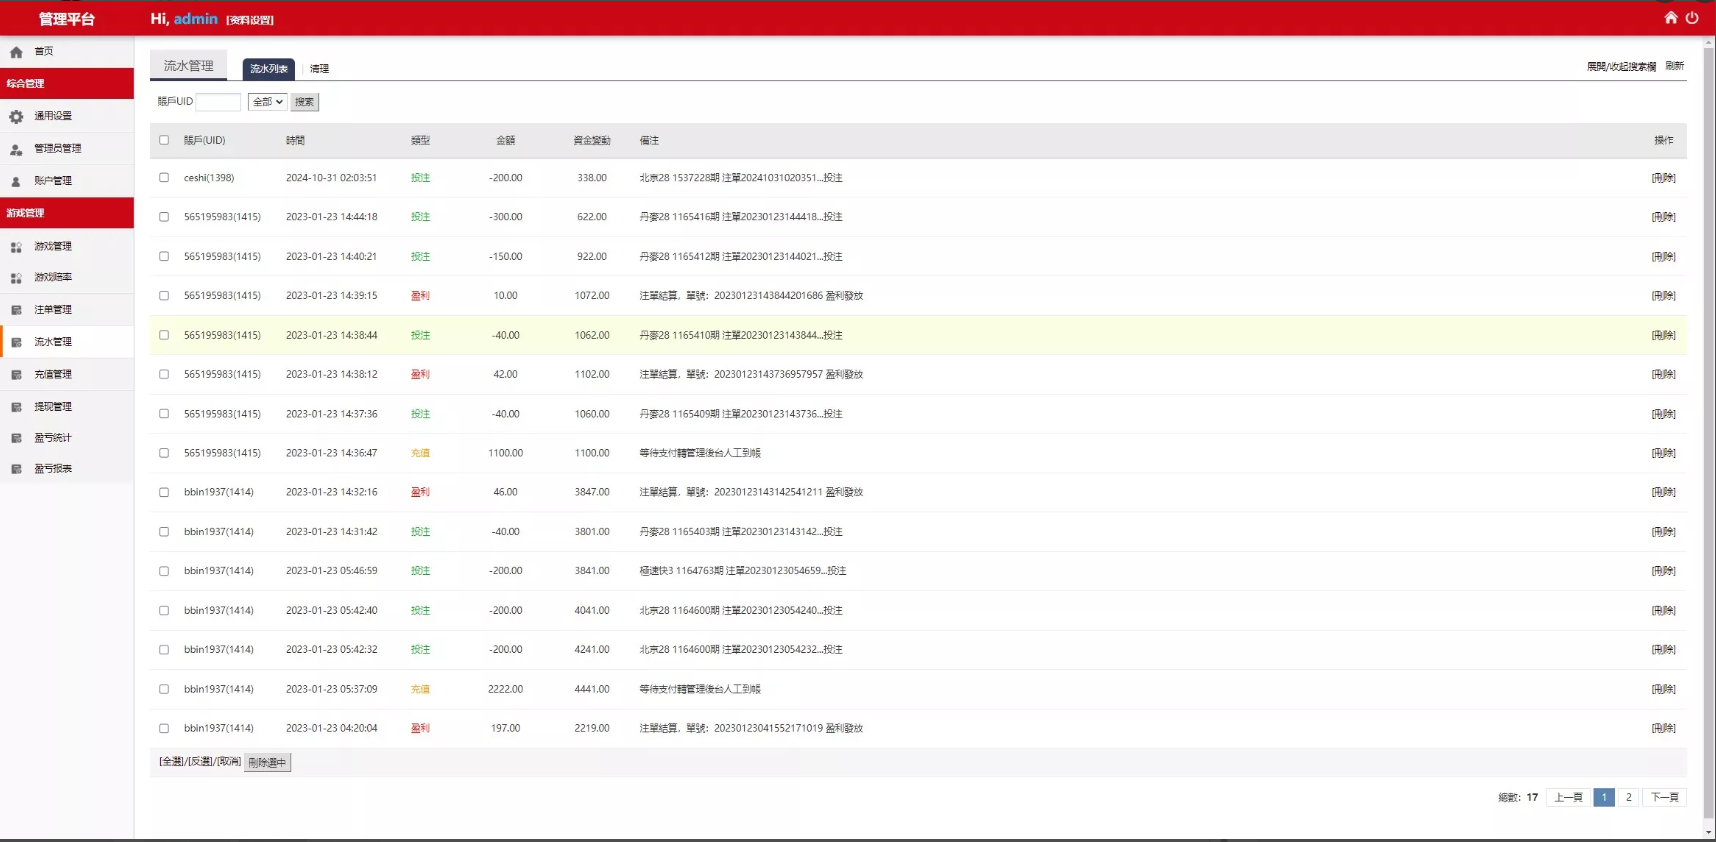This screenshot has width=1716, height=842.
Task: Click the 充值管理 sidebar icon
Action: [16, 375]
